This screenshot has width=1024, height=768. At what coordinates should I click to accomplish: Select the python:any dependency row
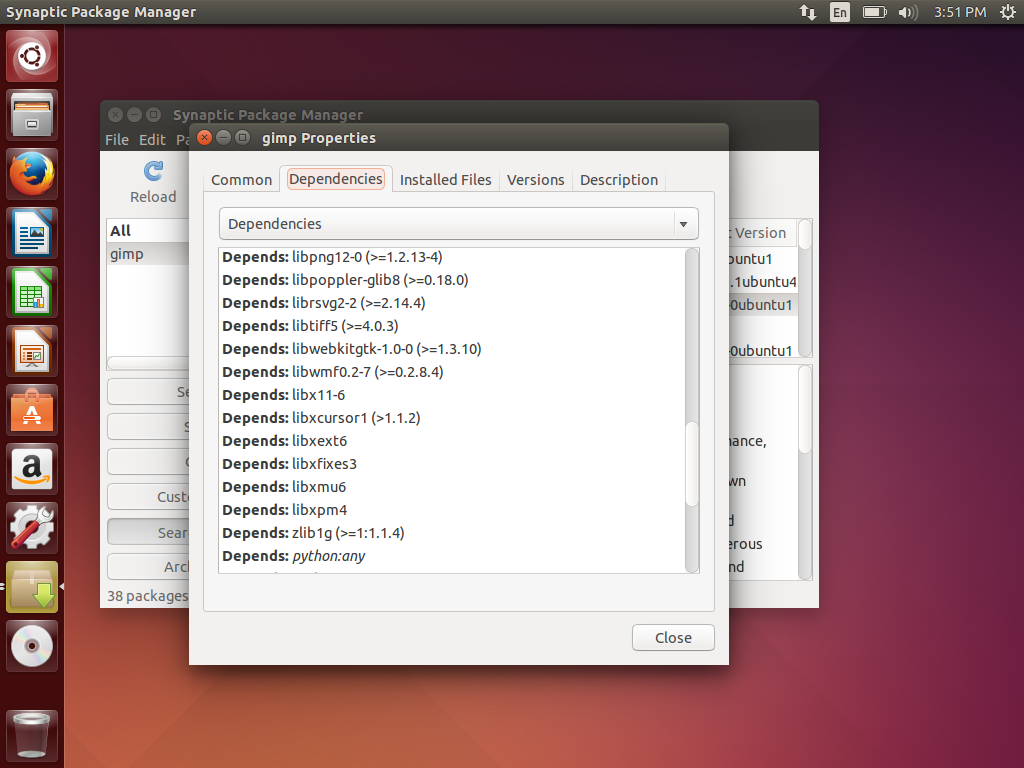452,556
